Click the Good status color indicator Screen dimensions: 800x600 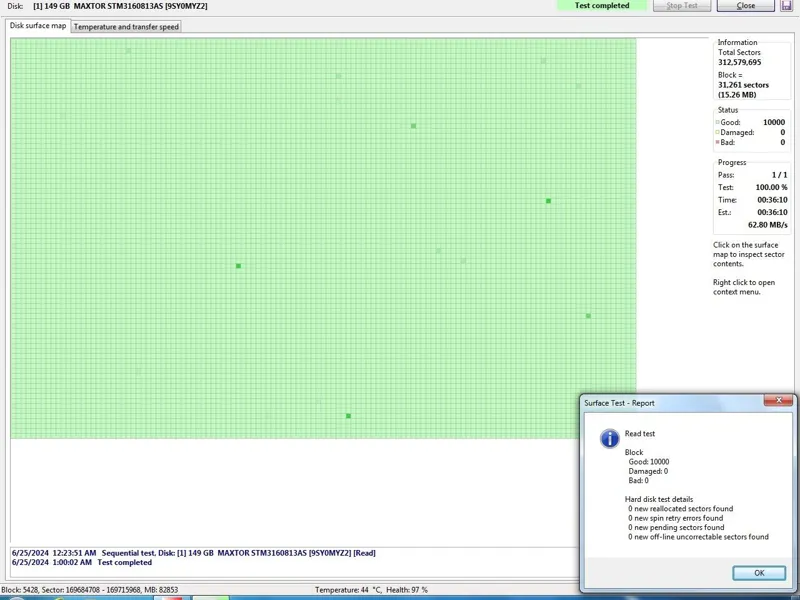[718, 123]
